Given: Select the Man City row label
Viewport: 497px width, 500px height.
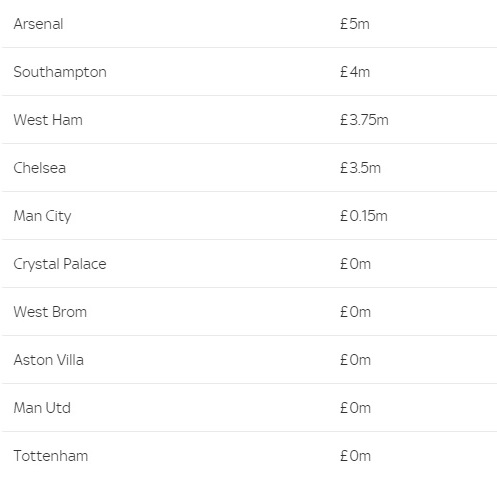Looking at the screenshot, I should click(x=42, y=216).
